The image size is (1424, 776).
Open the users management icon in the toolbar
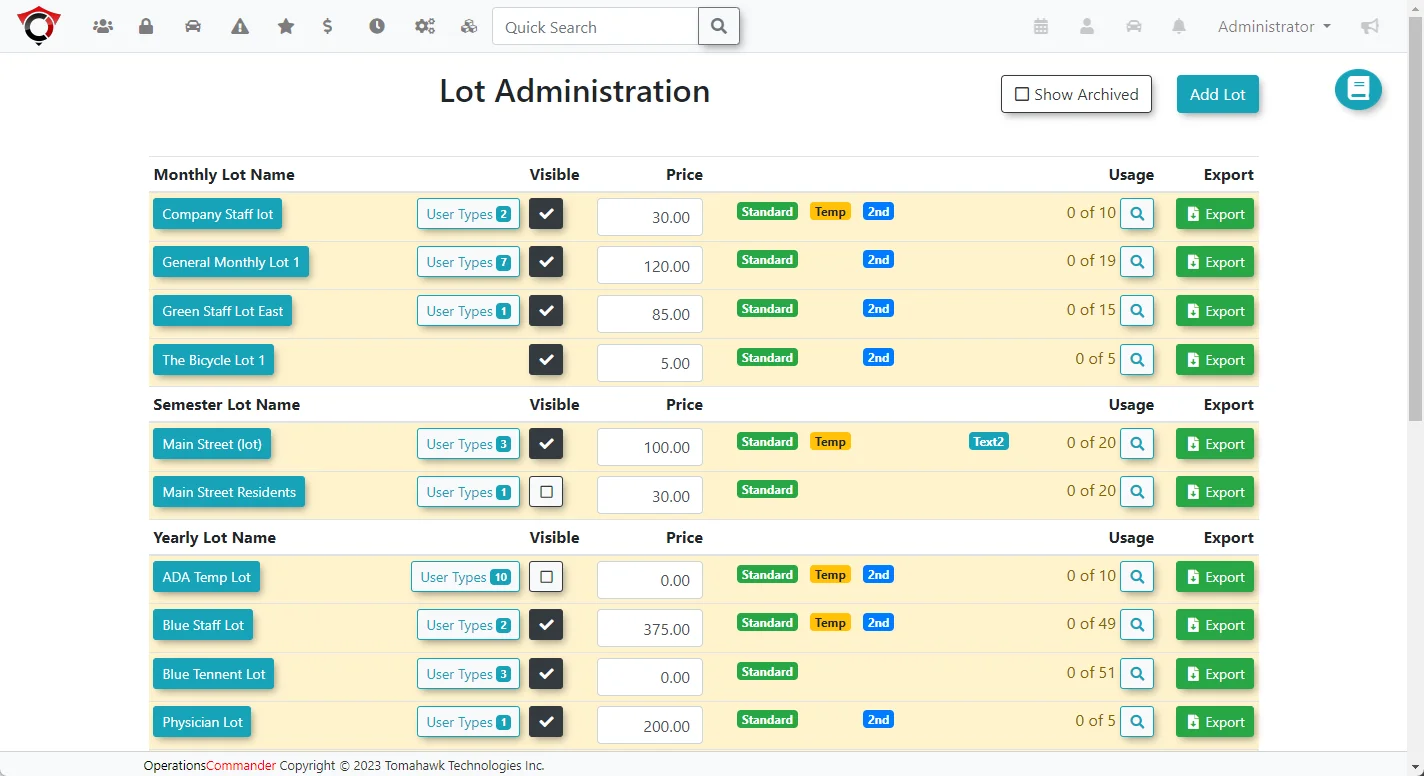[x=103, y=26]
